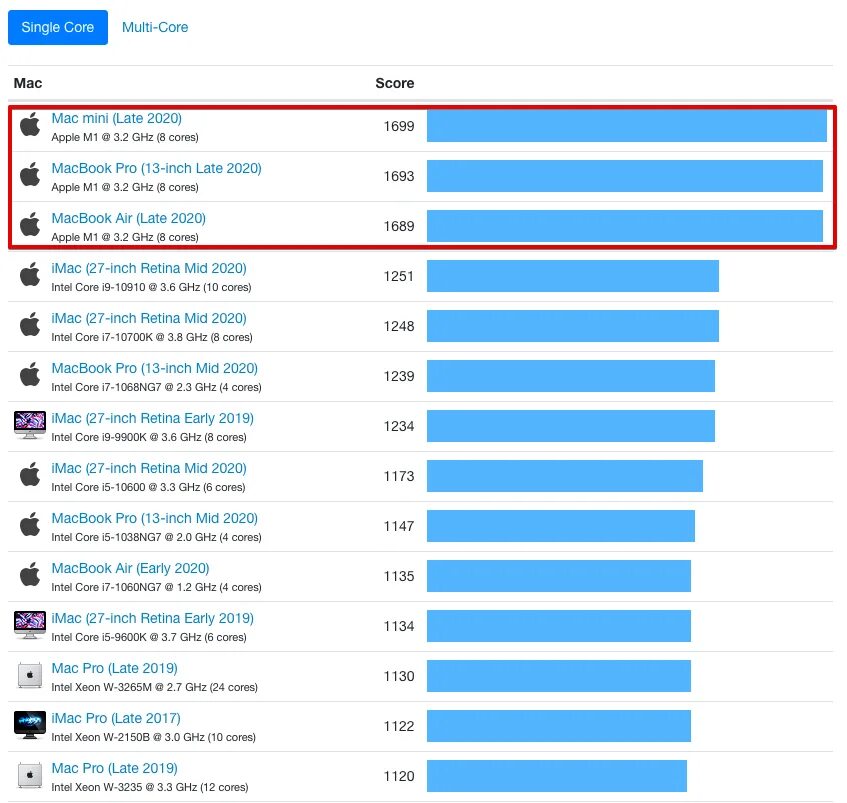Click the score value 1134
Viewport: 847px width, 803px height.
(x=399, y=626)
